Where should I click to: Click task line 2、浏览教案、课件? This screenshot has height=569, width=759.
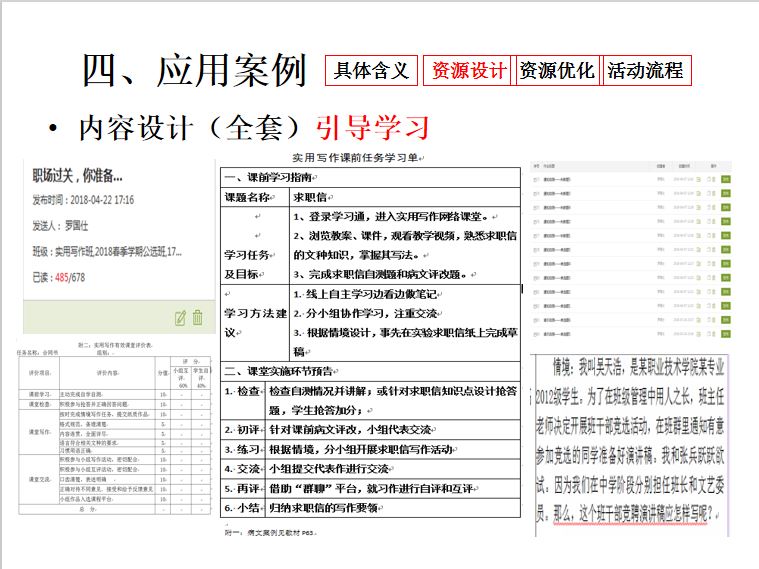click(405, 245)
